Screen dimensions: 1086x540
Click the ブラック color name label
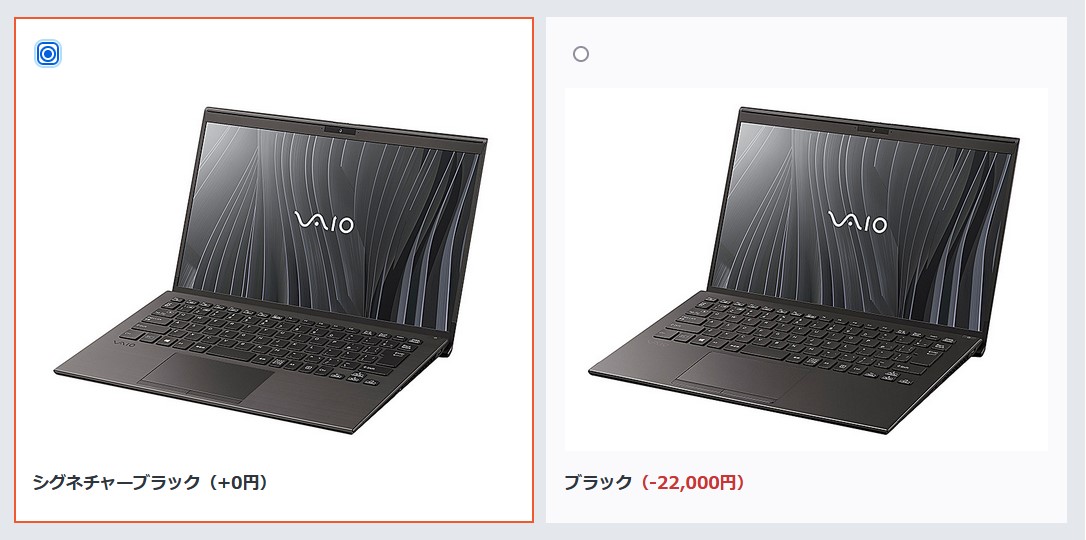pyautogui.click(x=598, y=483)
